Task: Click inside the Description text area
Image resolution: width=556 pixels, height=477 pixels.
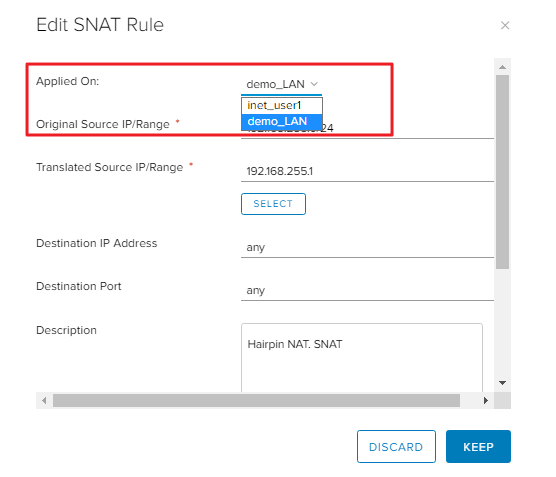Action: pos(362,357)
